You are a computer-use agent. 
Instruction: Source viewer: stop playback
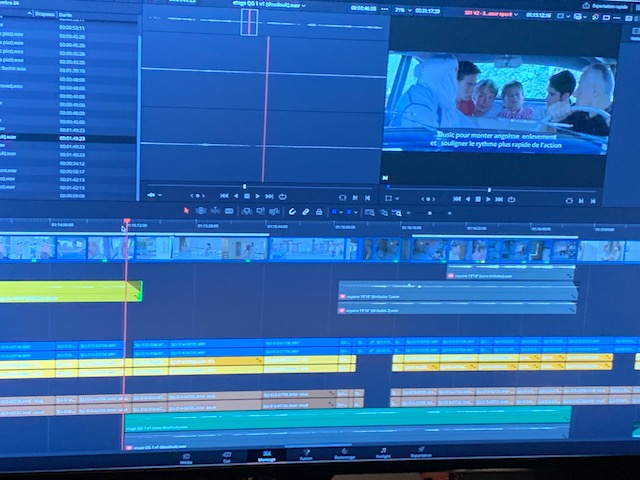tap(247, 196)
